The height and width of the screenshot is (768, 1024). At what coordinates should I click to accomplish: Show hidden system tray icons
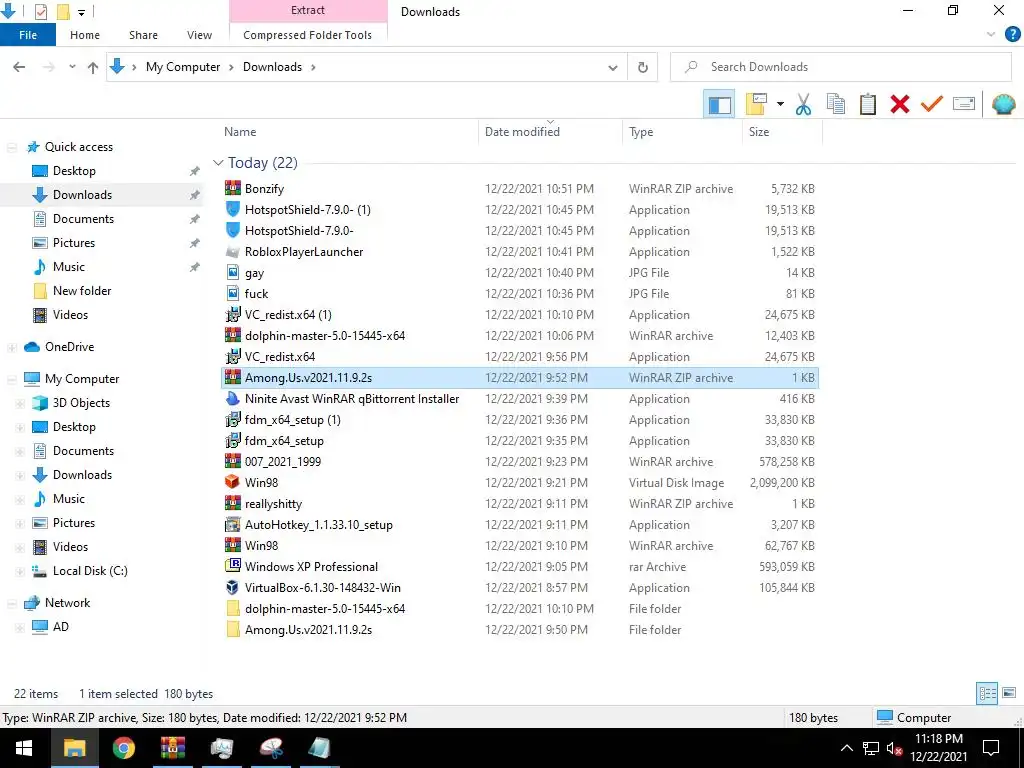pyautogui.click(x=846, y=748)
